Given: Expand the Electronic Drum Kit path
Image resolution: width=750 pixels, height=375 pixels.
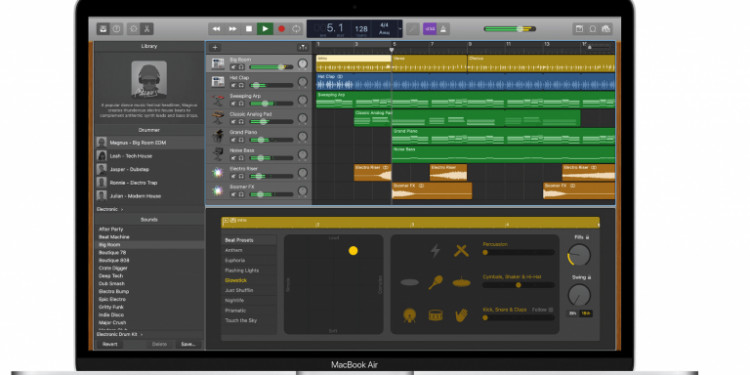Looking at the screenshot, I should [120, 334].
